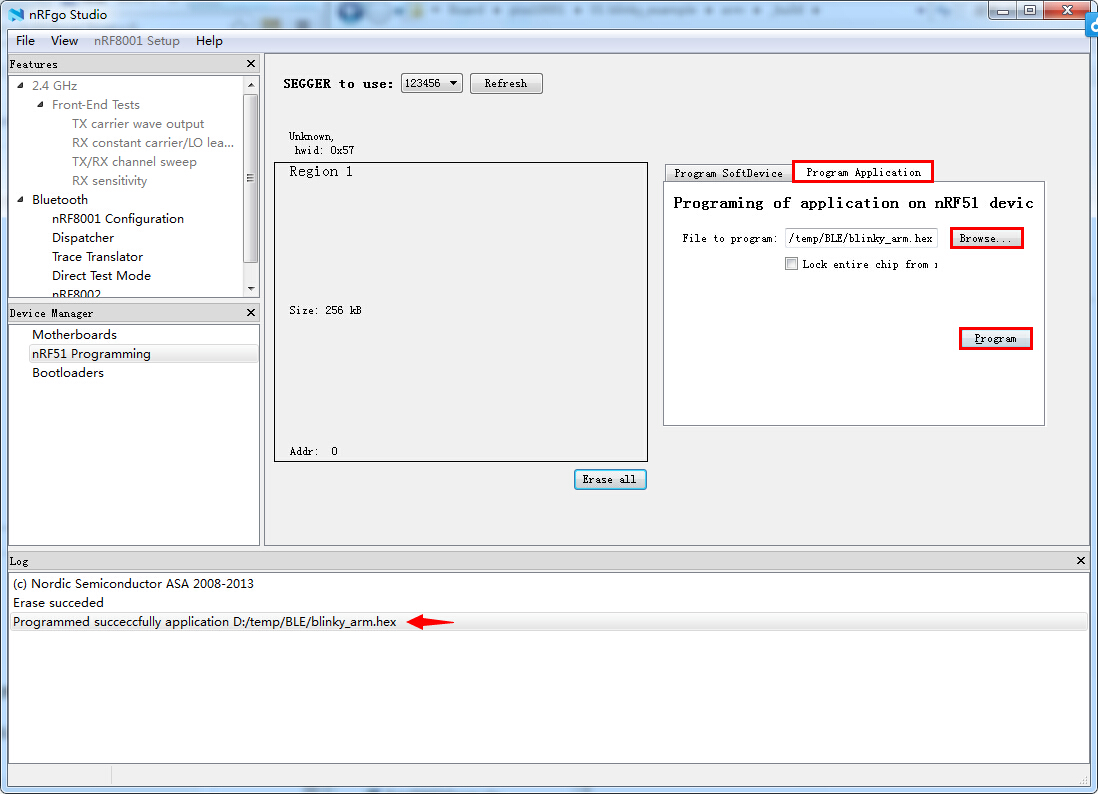Select Bootloaders in Device Manager
Screen dimensions: 1098x794
[x=68, y=372]
